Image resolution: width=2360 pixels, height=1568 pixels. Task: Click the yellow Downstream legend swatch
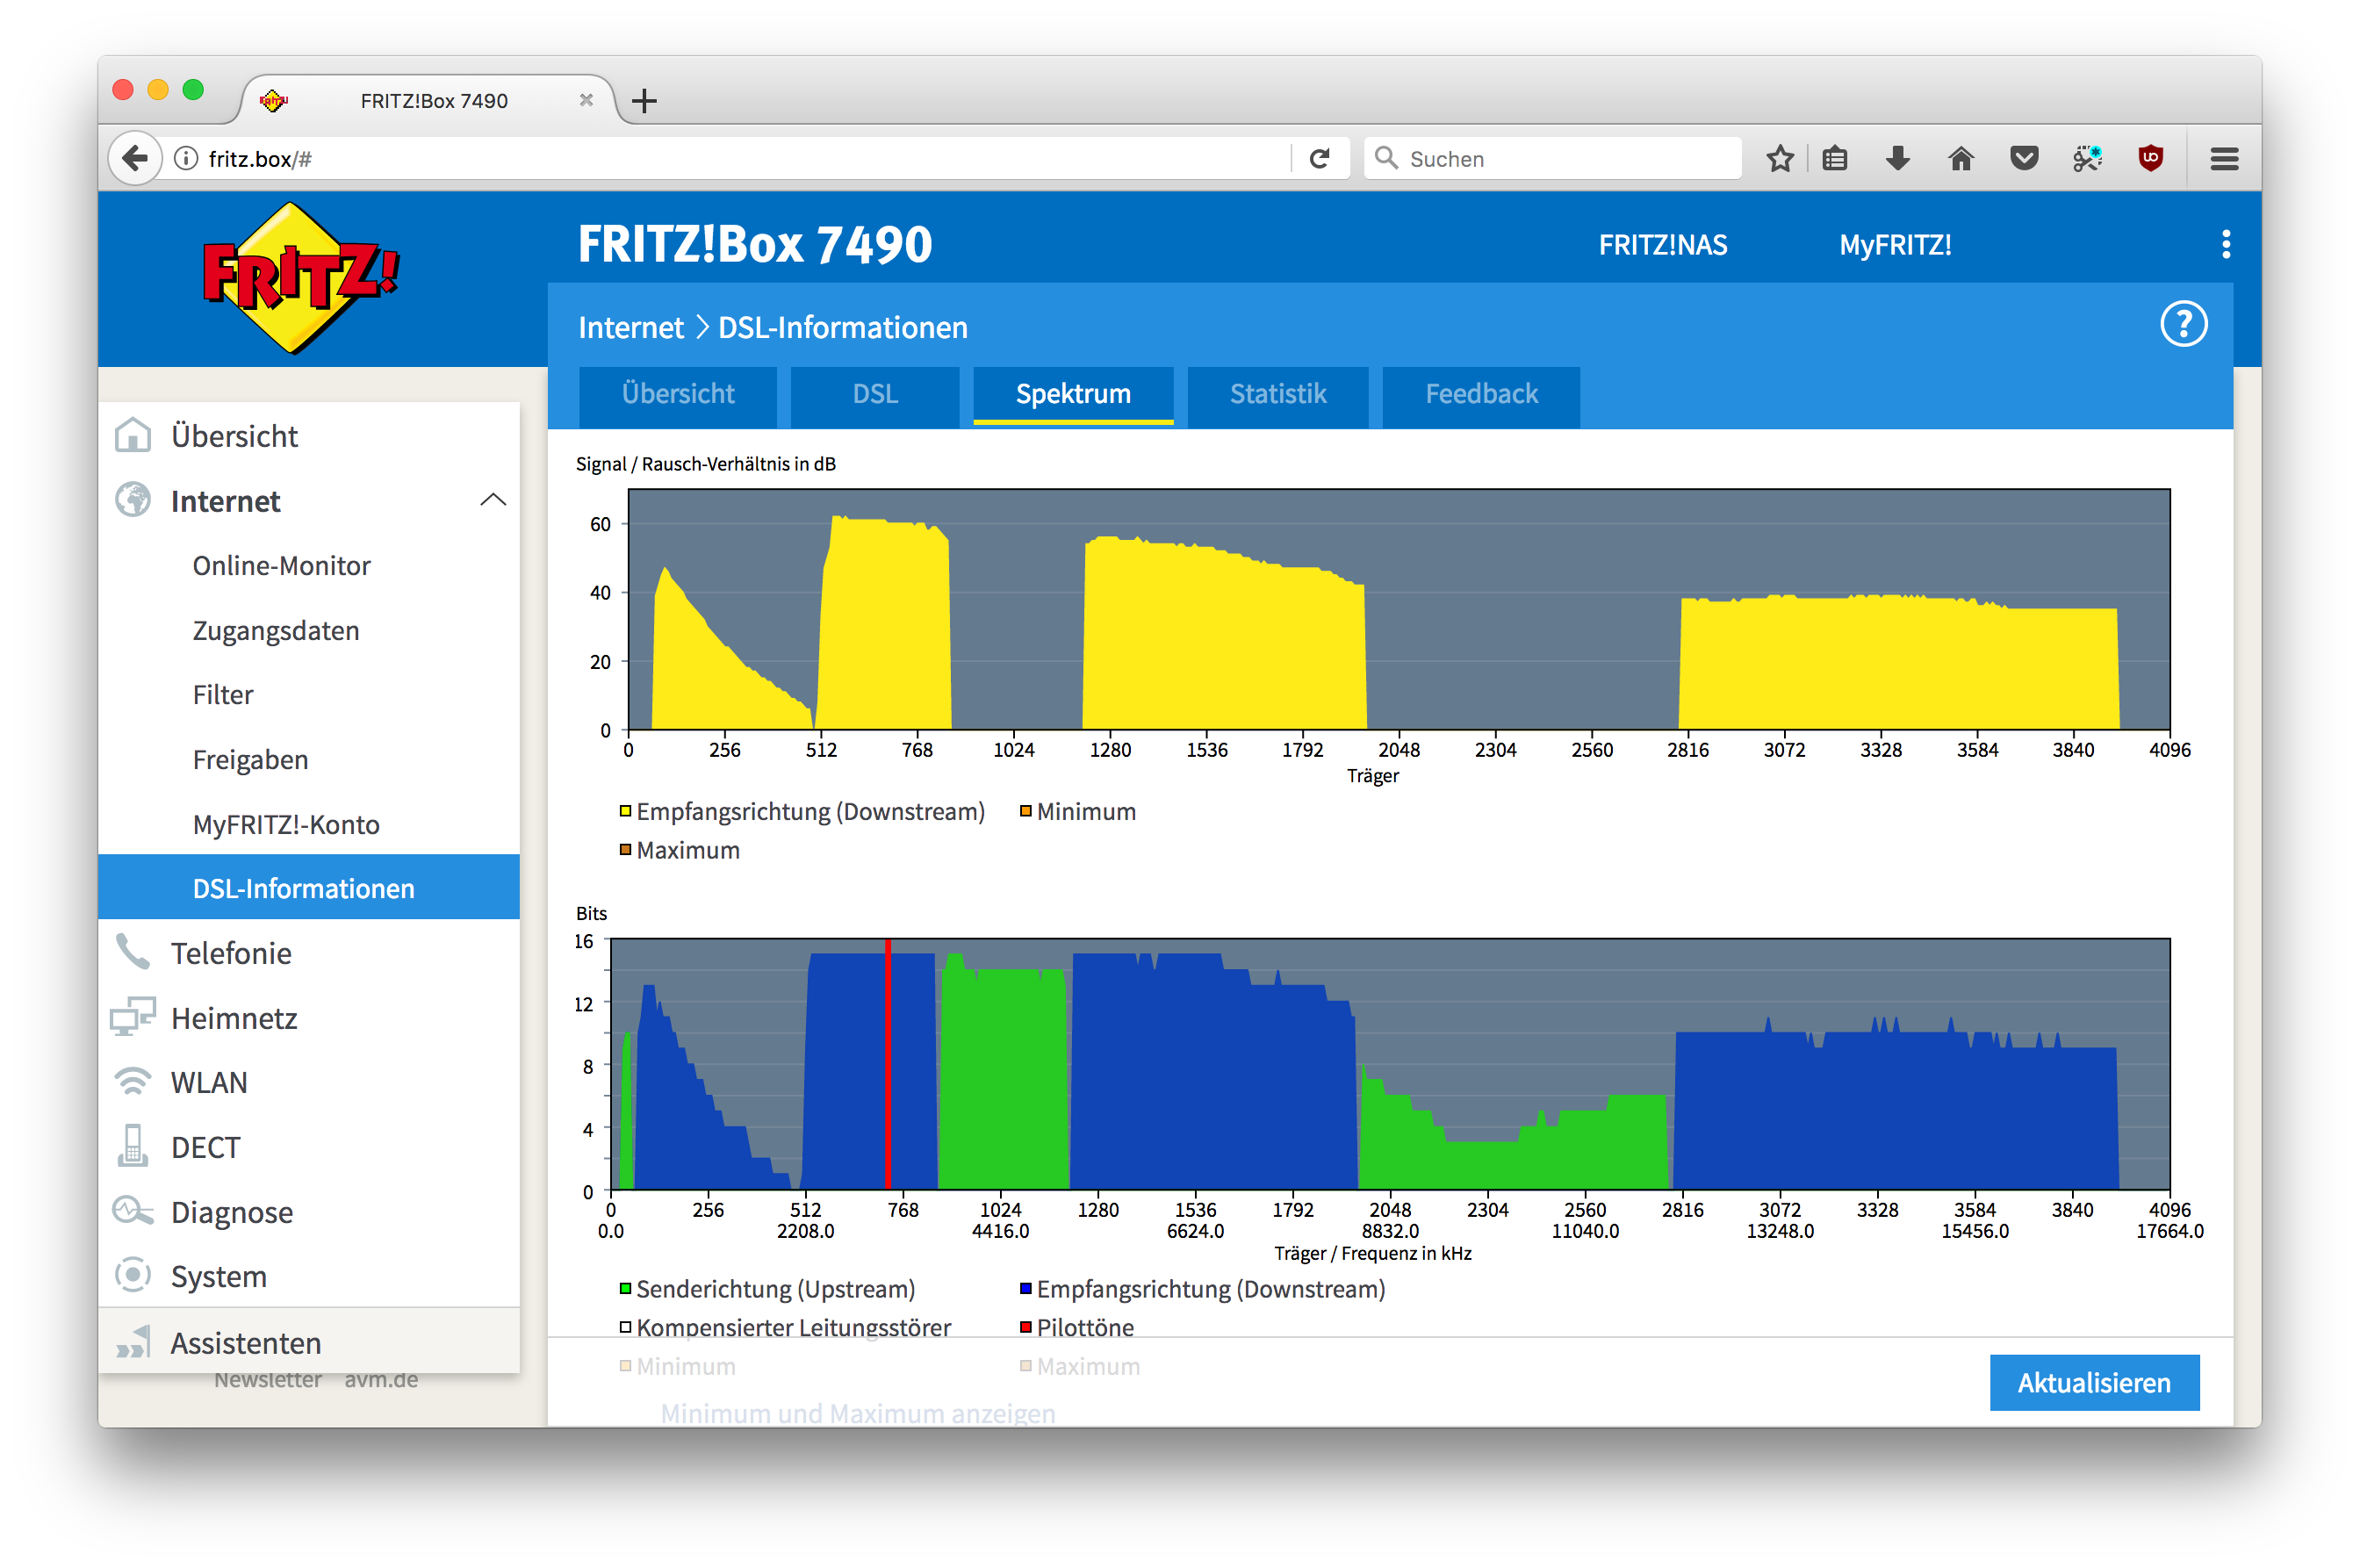pyautogui.click(x=625, y=811)
